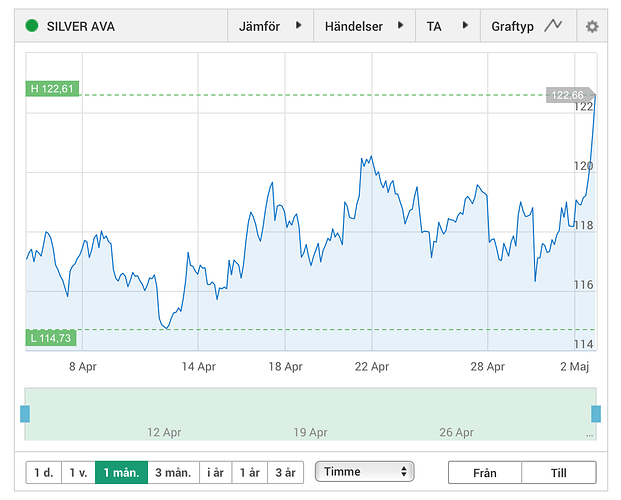Click the Till date button

559,472
